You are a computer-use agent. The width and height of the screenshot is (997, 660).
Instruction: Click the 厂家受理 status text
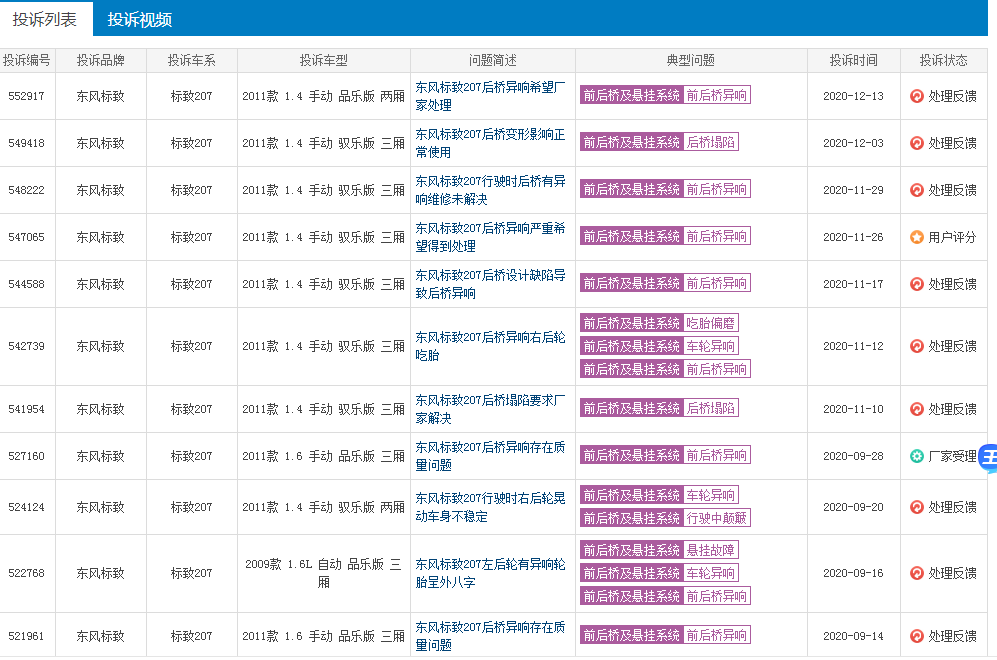click(952, 456)
